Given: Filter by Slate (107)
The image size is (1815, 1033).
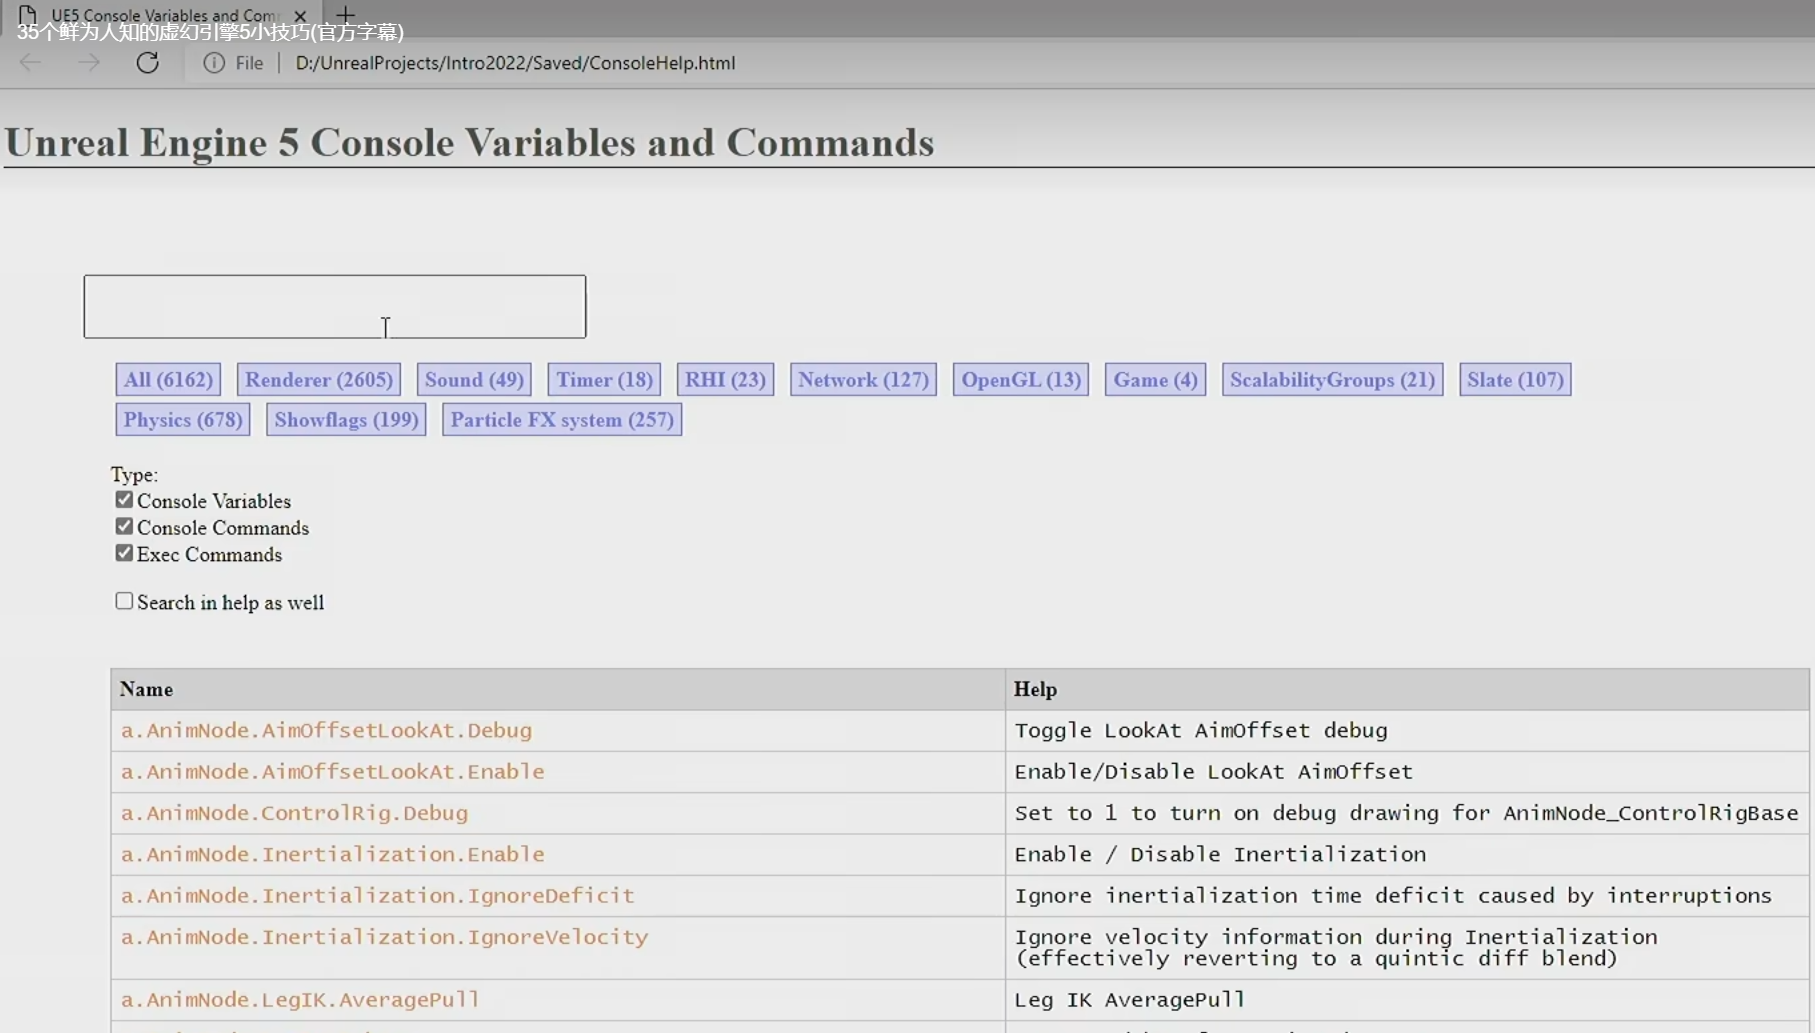Looking at the screenshot, I should [x=1515, y=380].
